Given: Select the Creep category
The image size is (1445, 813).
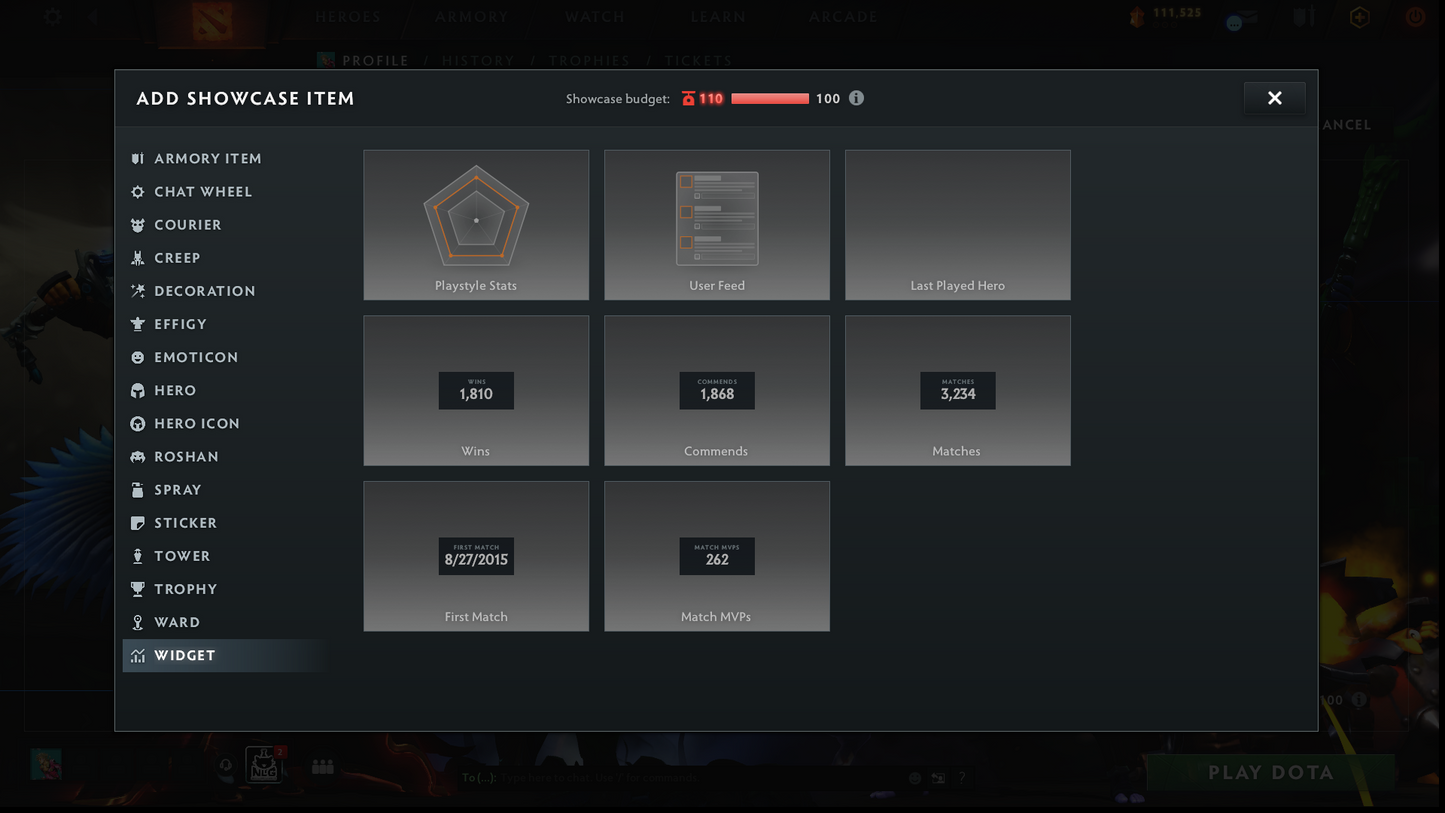Looking at the screenshot, I should [x=224, y=257].
